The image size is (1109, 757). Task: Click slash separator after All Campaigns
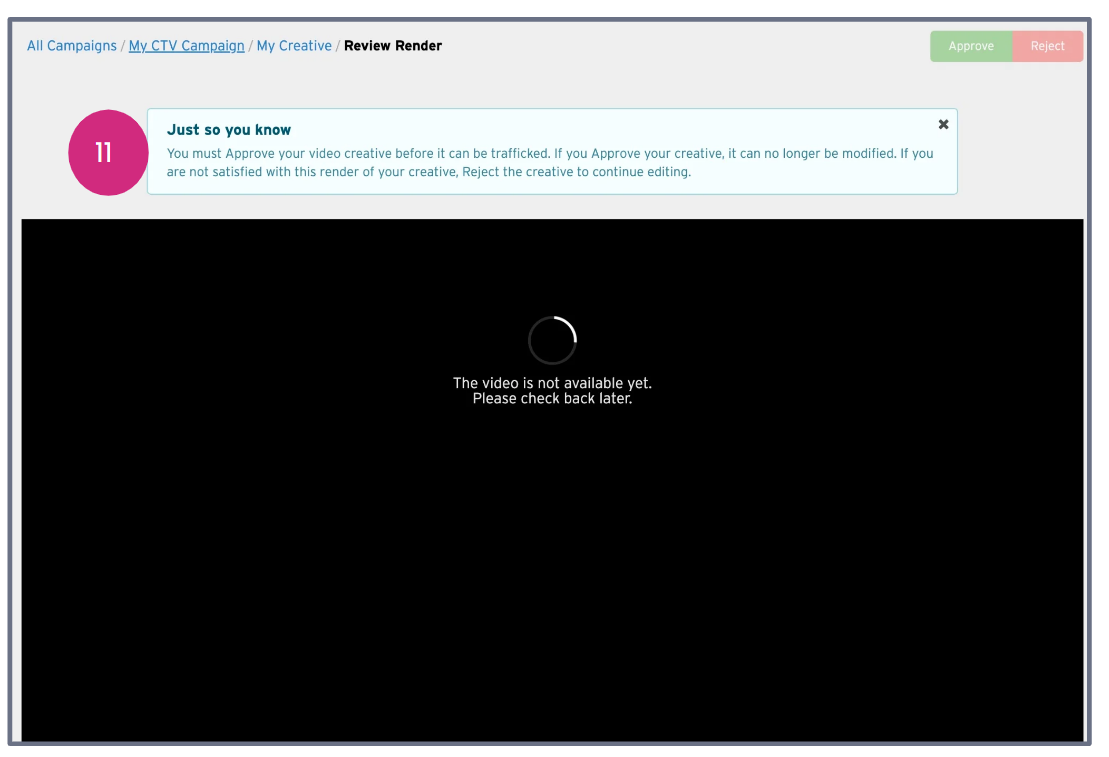(x=123, y=46)
